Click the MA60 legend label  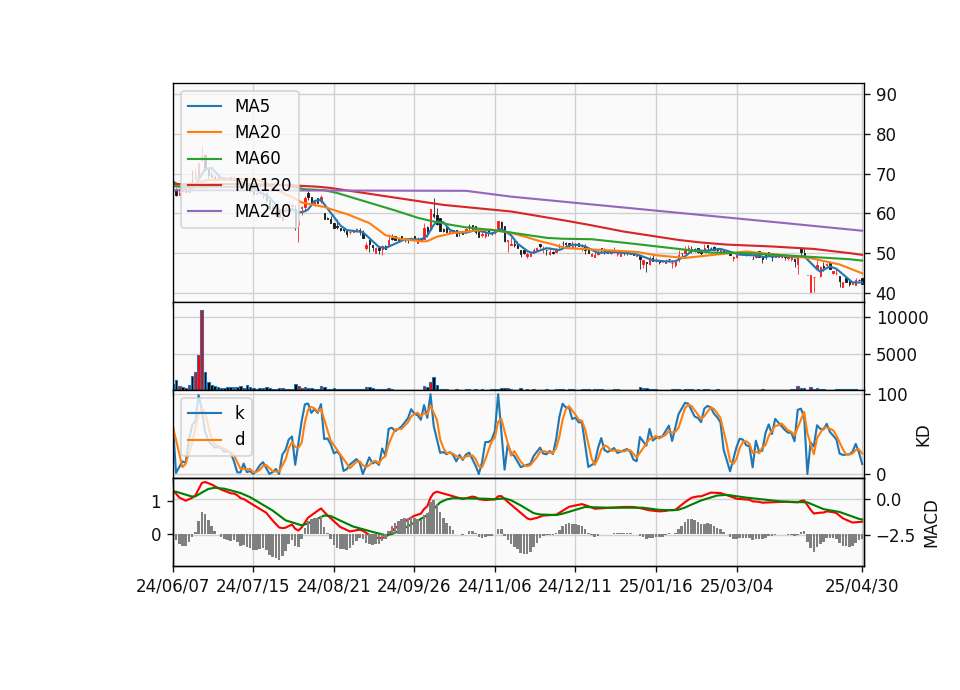coord(257,158)
